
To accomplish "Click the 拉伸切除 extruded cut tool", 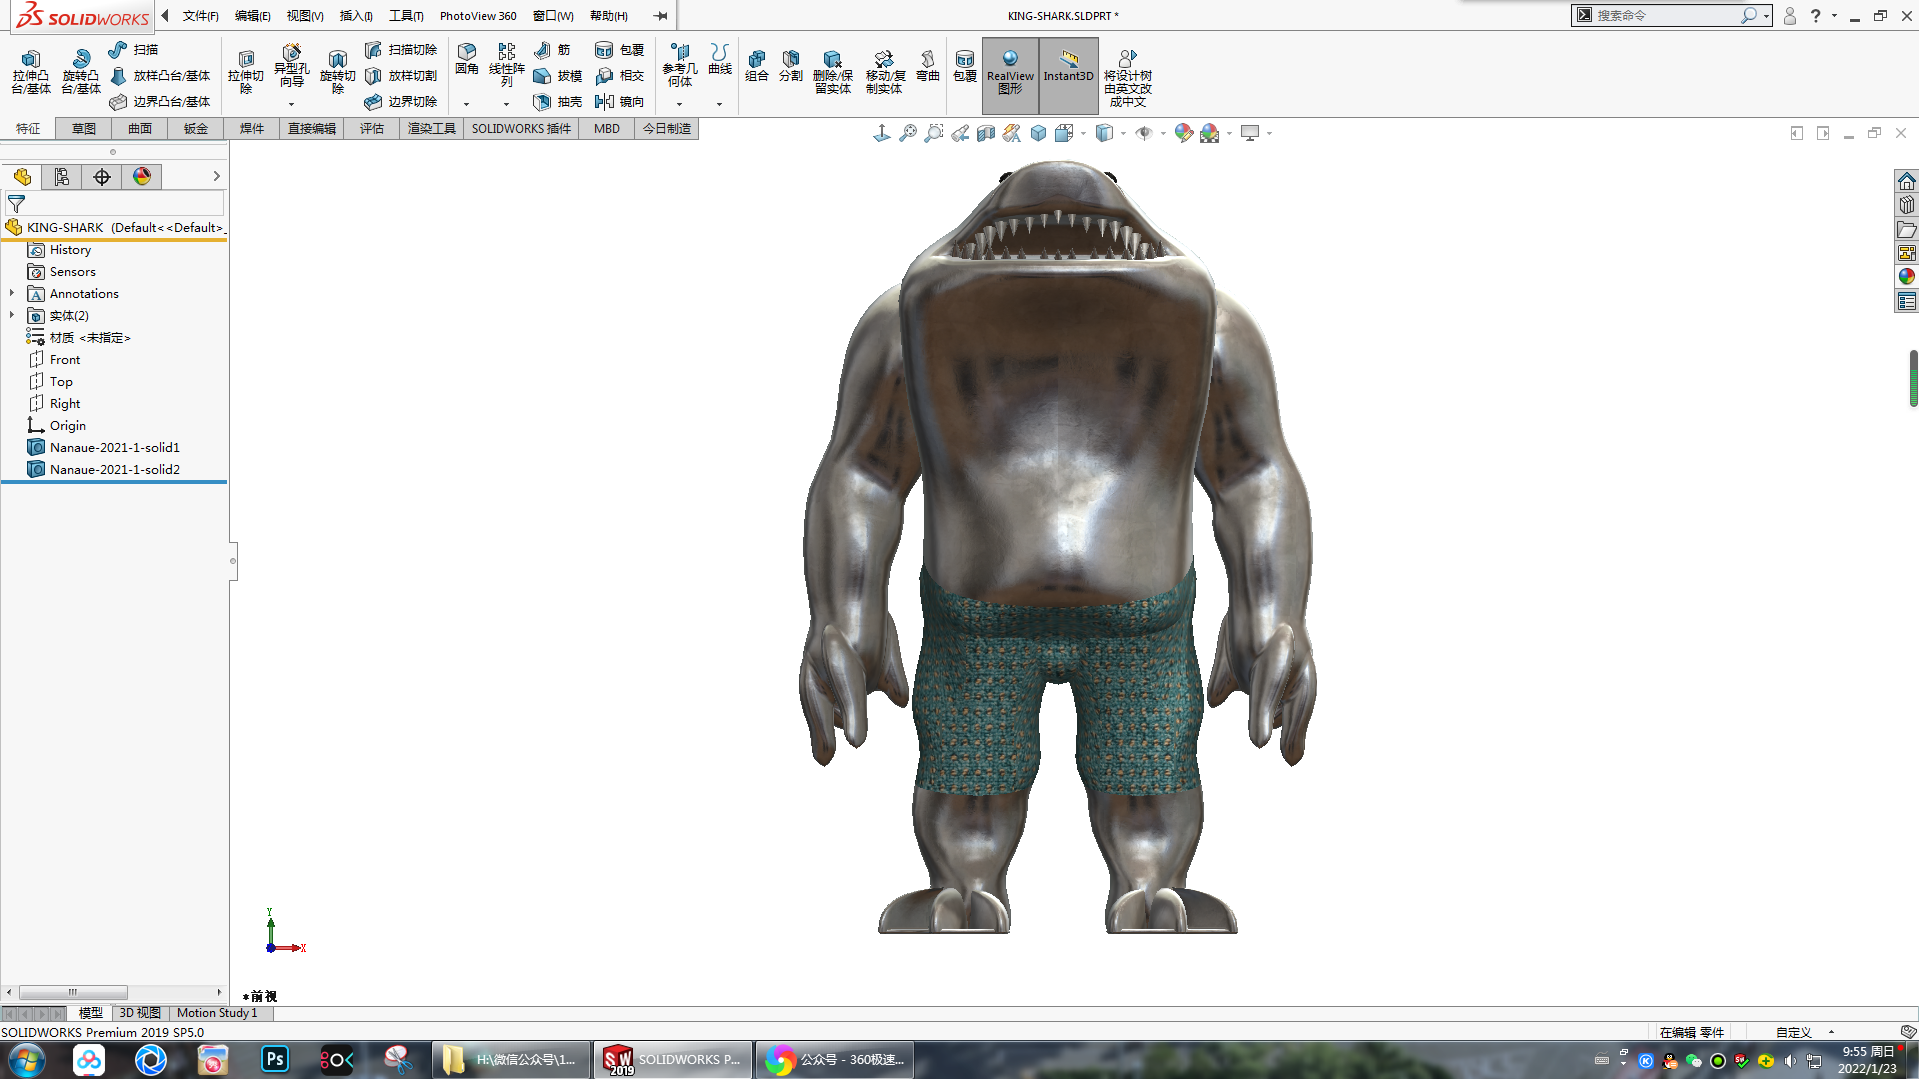I will coord(246,70).
